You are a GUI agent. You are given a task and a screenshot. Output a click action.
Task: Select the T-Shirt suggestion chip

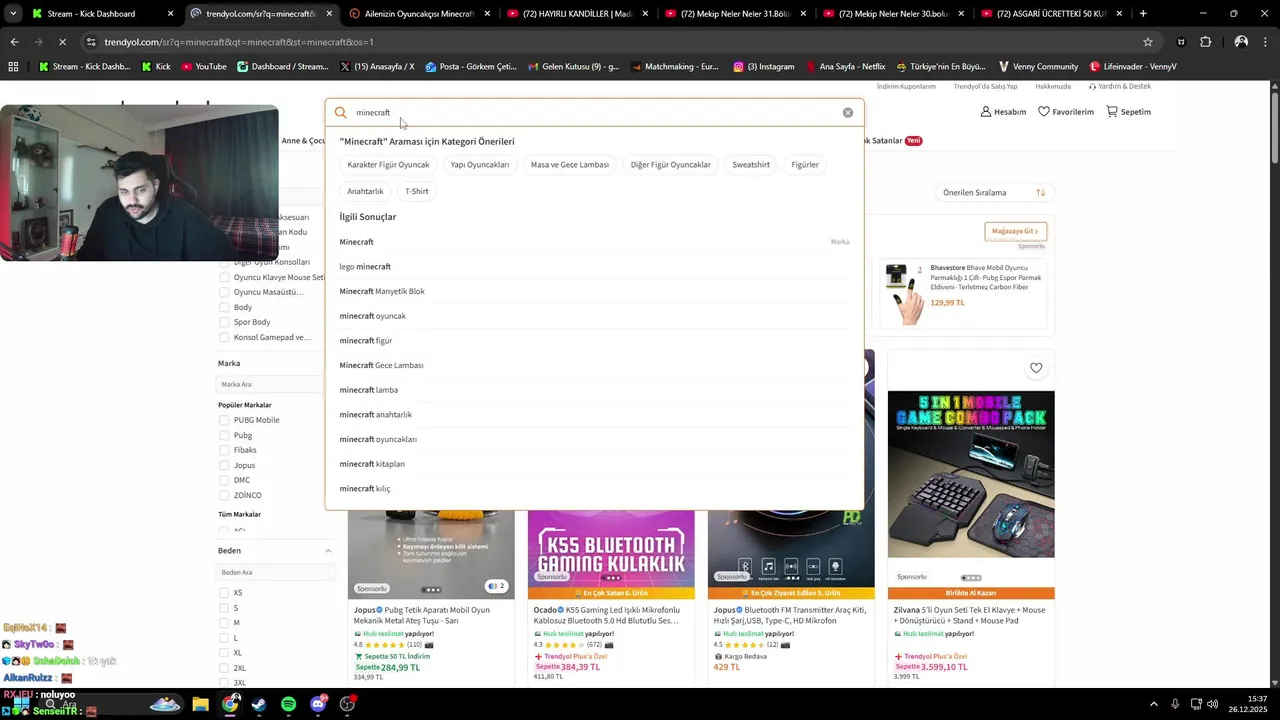(417, 191)
